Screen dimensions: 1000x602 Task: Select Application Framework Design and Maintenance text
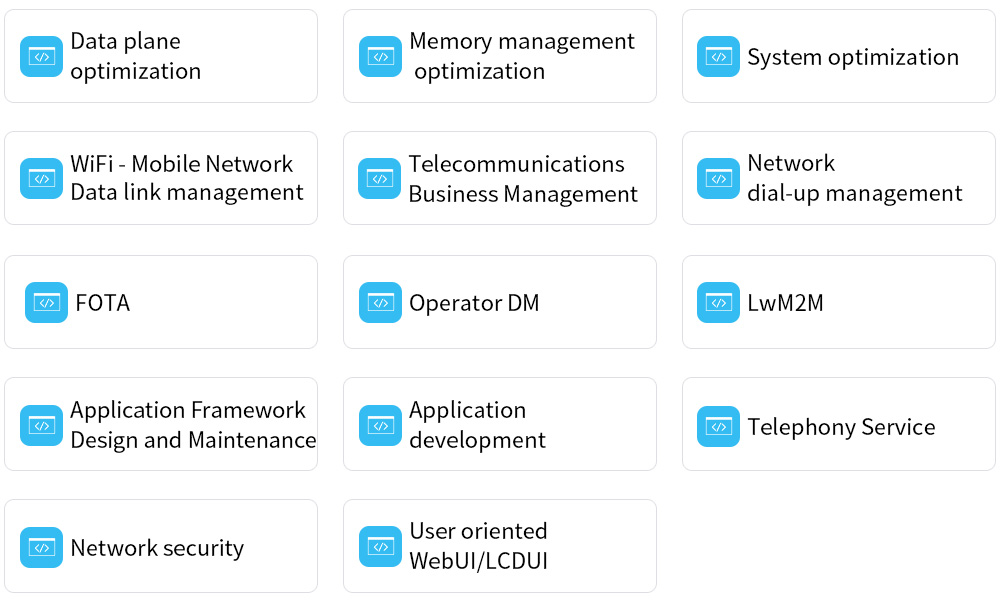(x=192, y=425)
